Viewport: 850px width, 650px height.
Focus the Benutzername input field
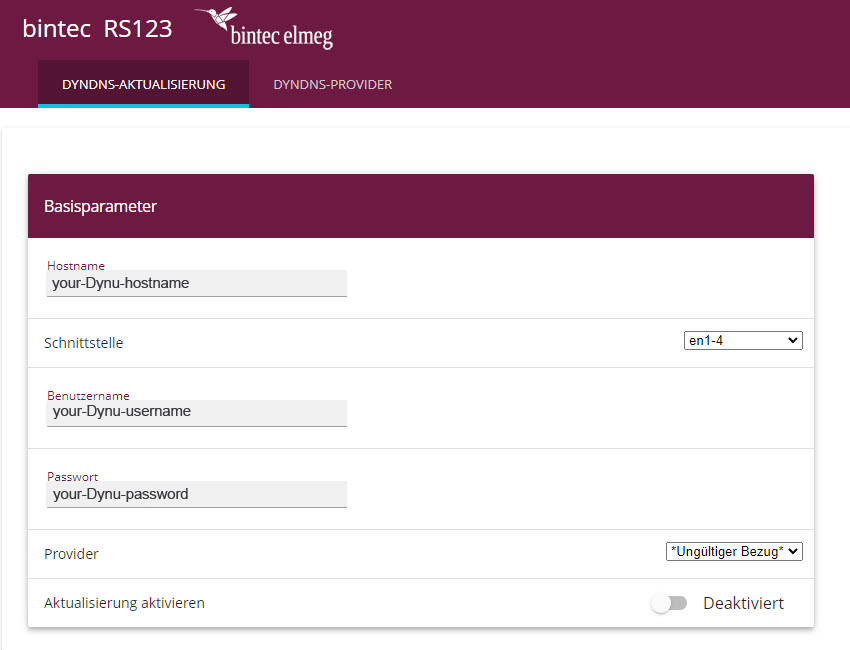coord(197,413)
